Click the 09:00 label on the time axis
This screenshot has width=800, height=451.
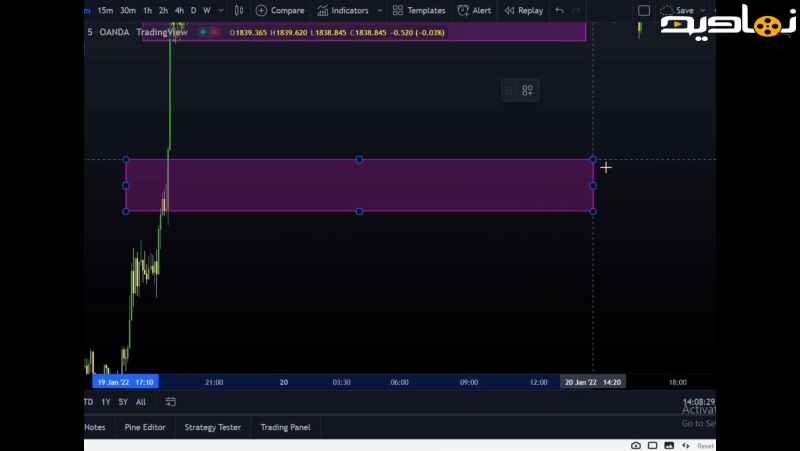tap(469, 382)
